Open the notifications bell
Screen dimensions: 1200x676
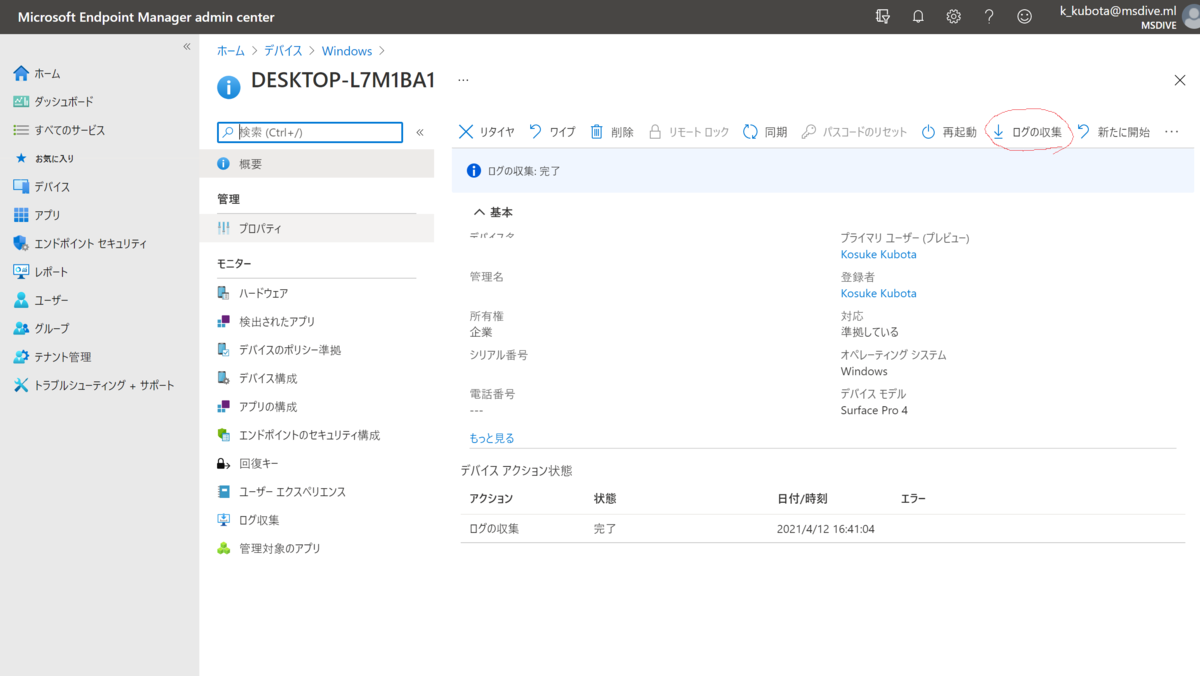click(918, 16)
